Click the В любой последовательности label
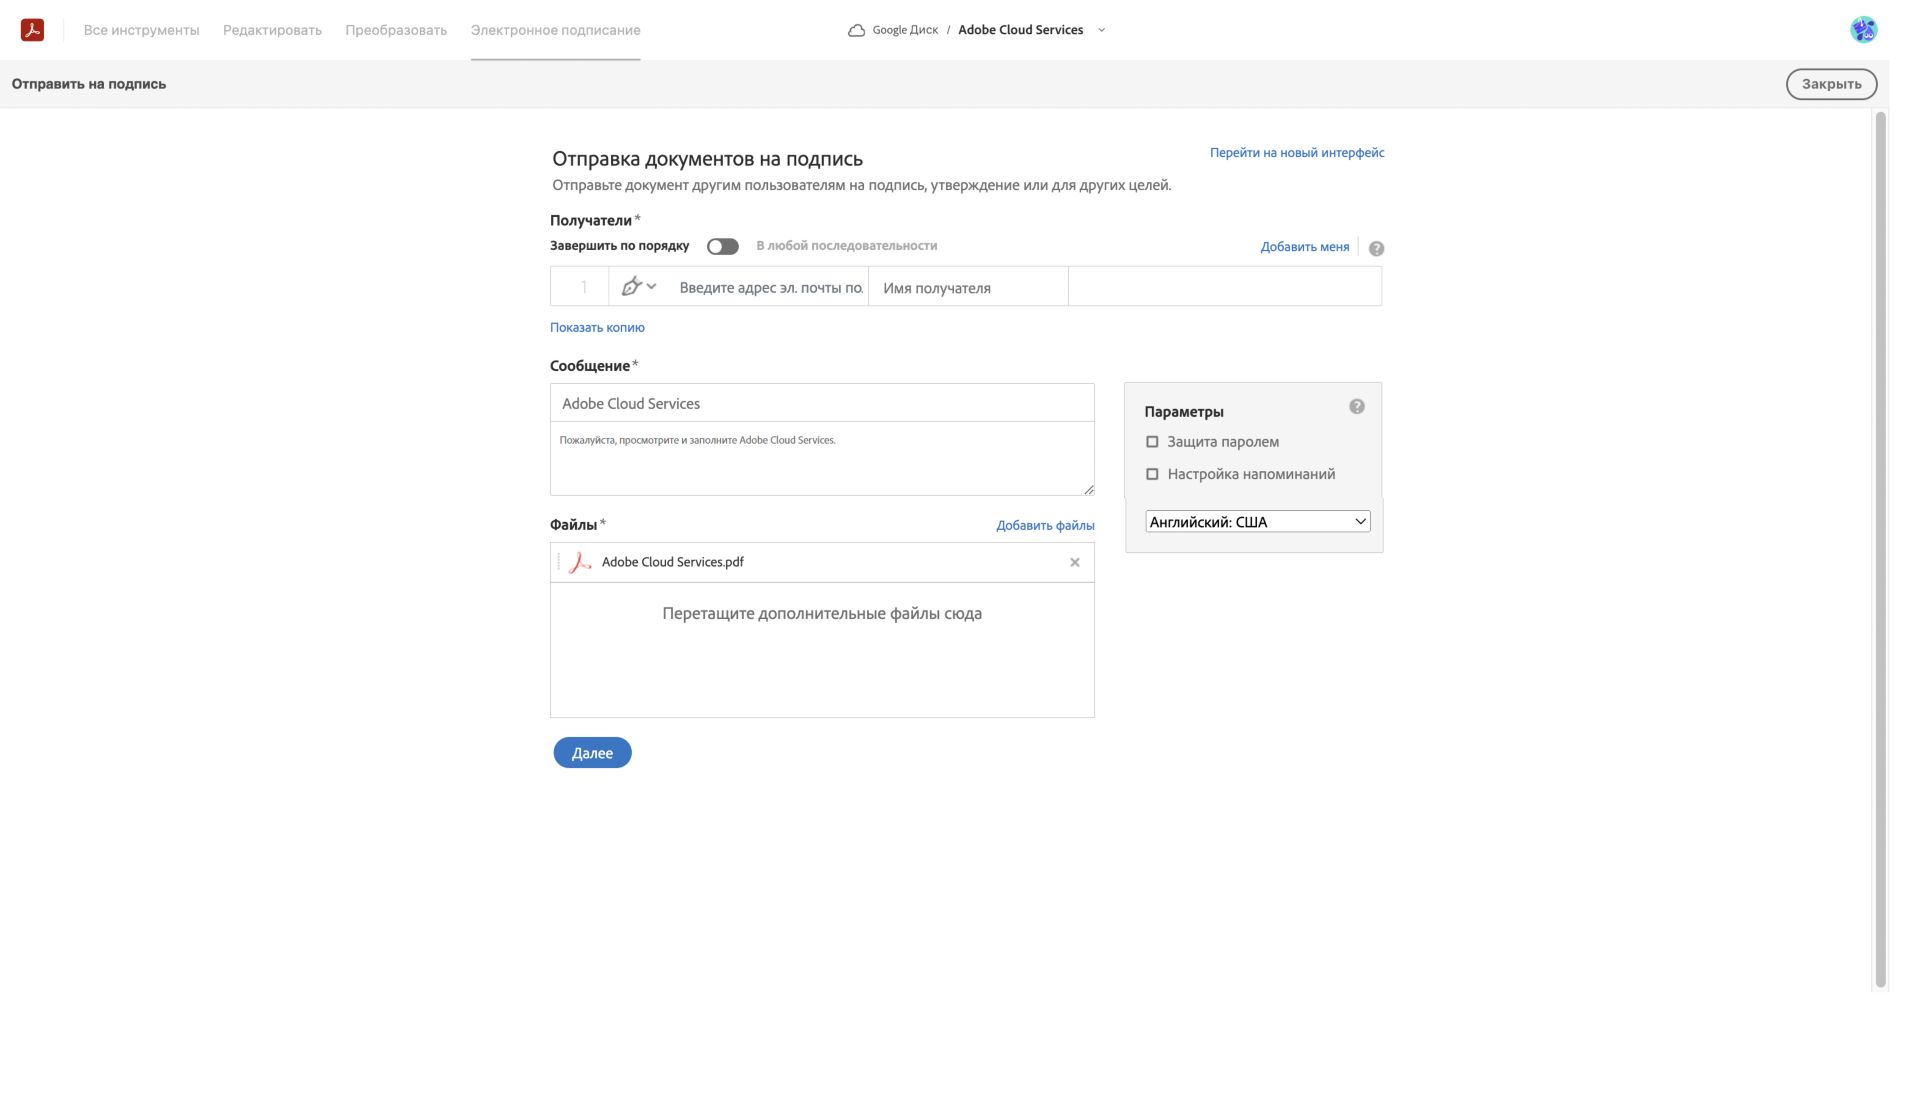Image resolution: width=1920 pixels, height=1115 pixels. [846, 246]
